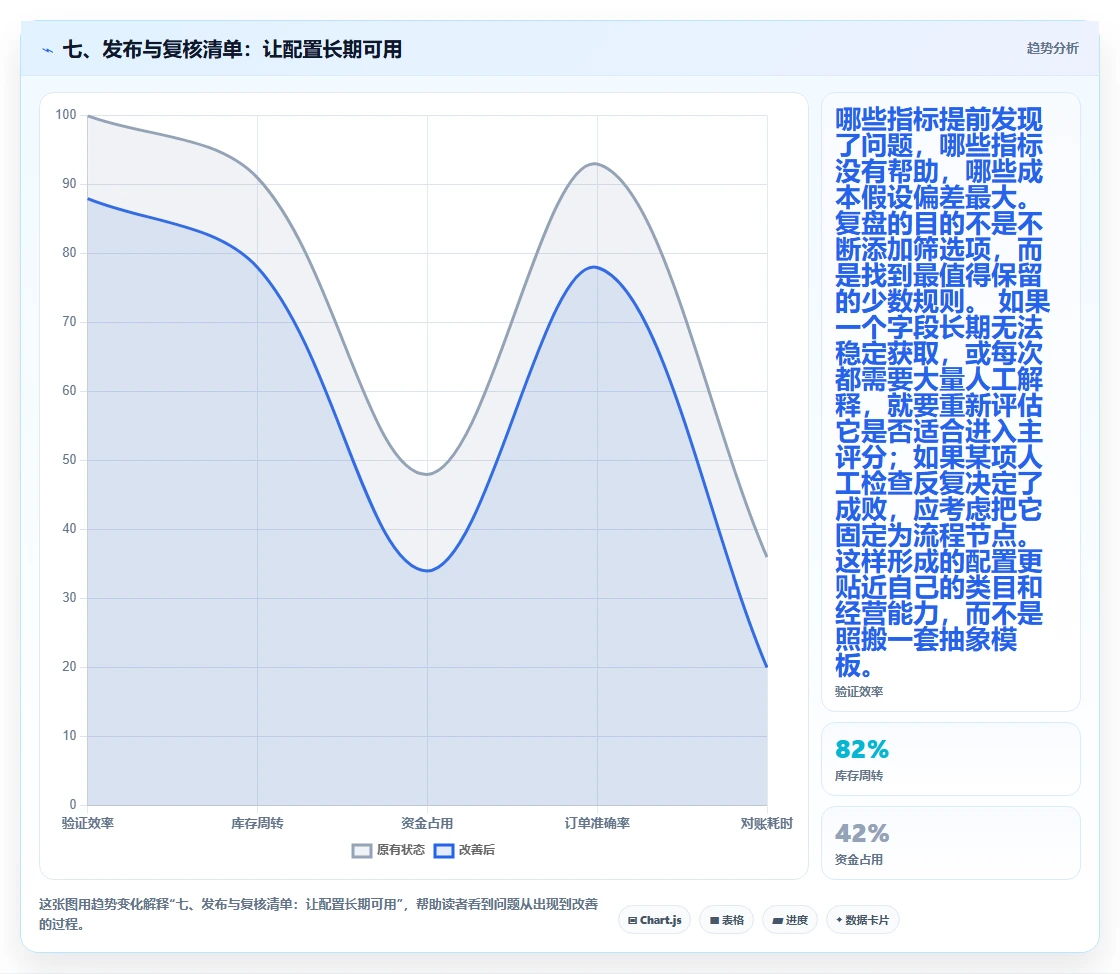This screenshot has height=974, width=1120.
Task: Click the 趋势分析 label in header
Action: point(1052,48)
